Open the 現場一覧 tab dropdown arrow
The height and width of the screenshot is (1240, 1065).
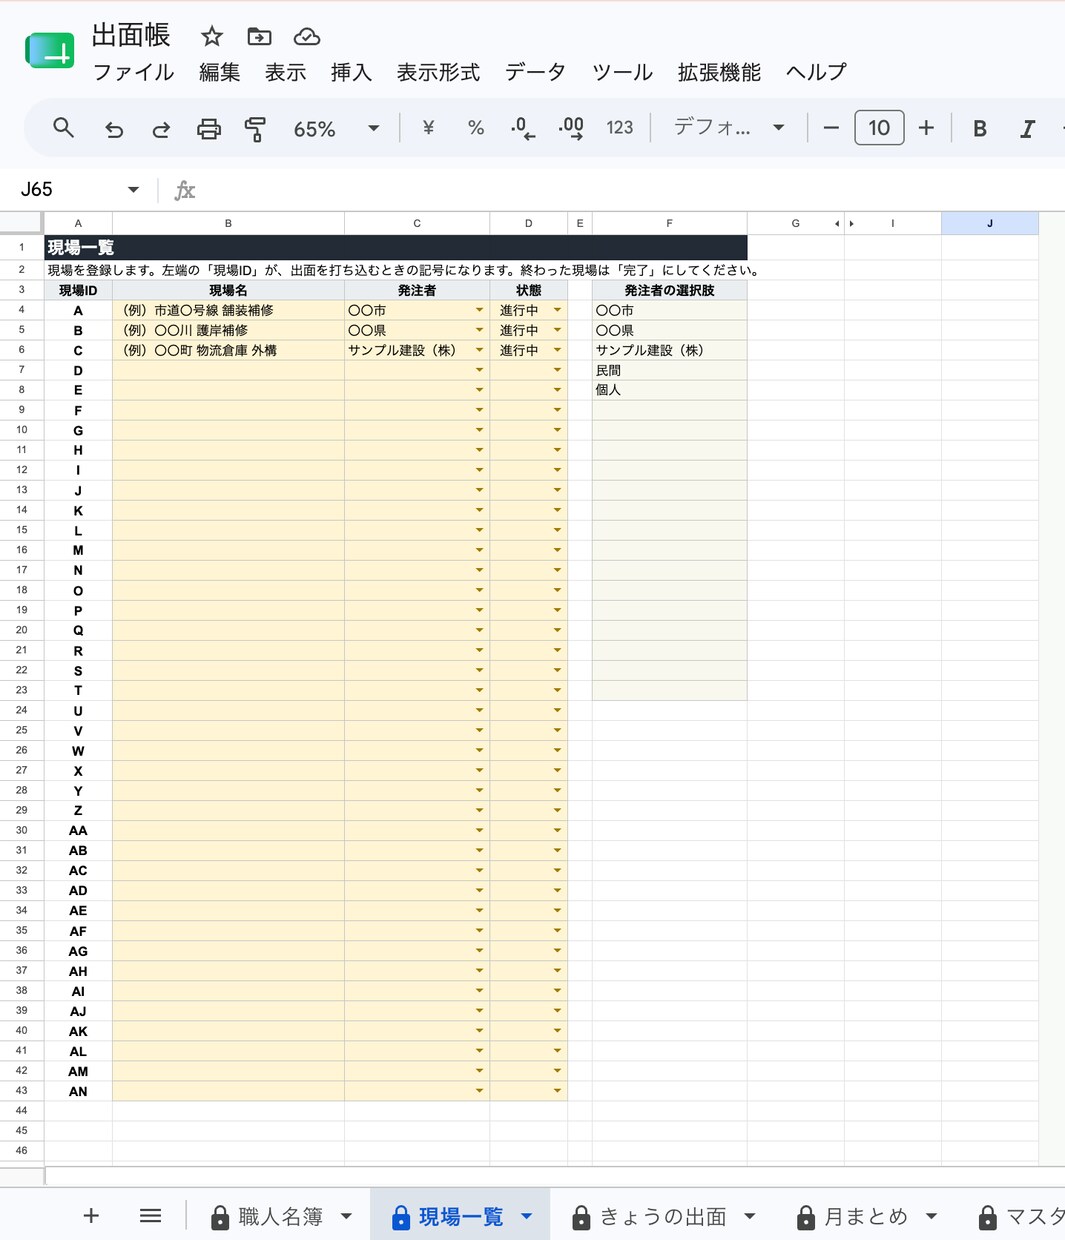point(527,1217)
